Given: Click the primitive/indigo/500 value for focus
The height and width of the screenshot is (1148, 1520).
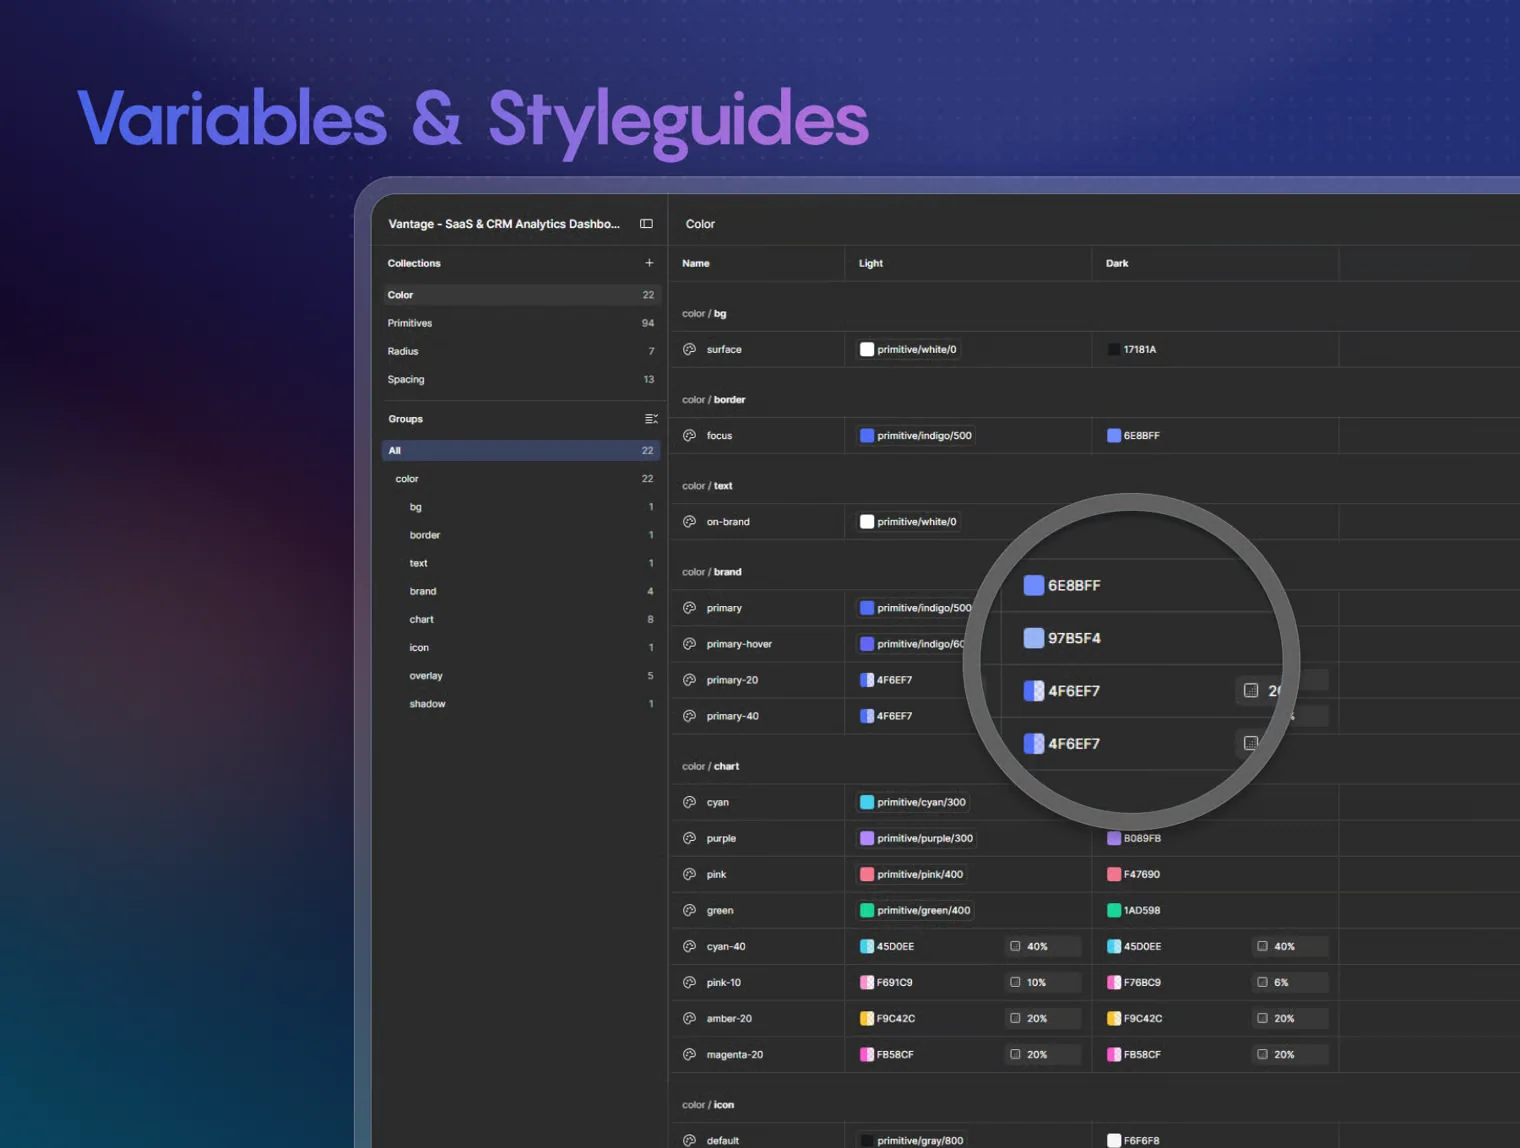Looking at the screenshot, I should [916, 436].
